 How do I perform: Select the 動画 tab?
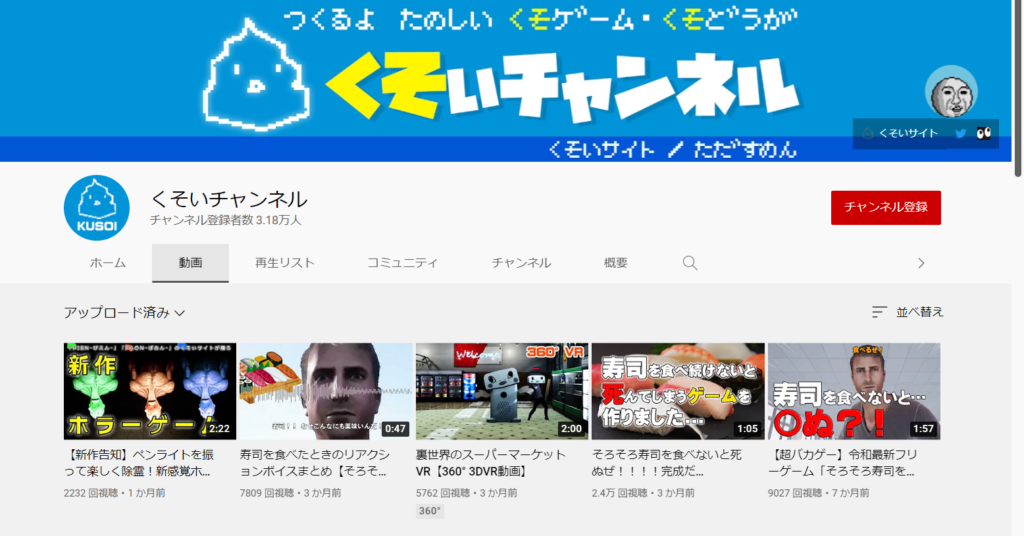190,263
